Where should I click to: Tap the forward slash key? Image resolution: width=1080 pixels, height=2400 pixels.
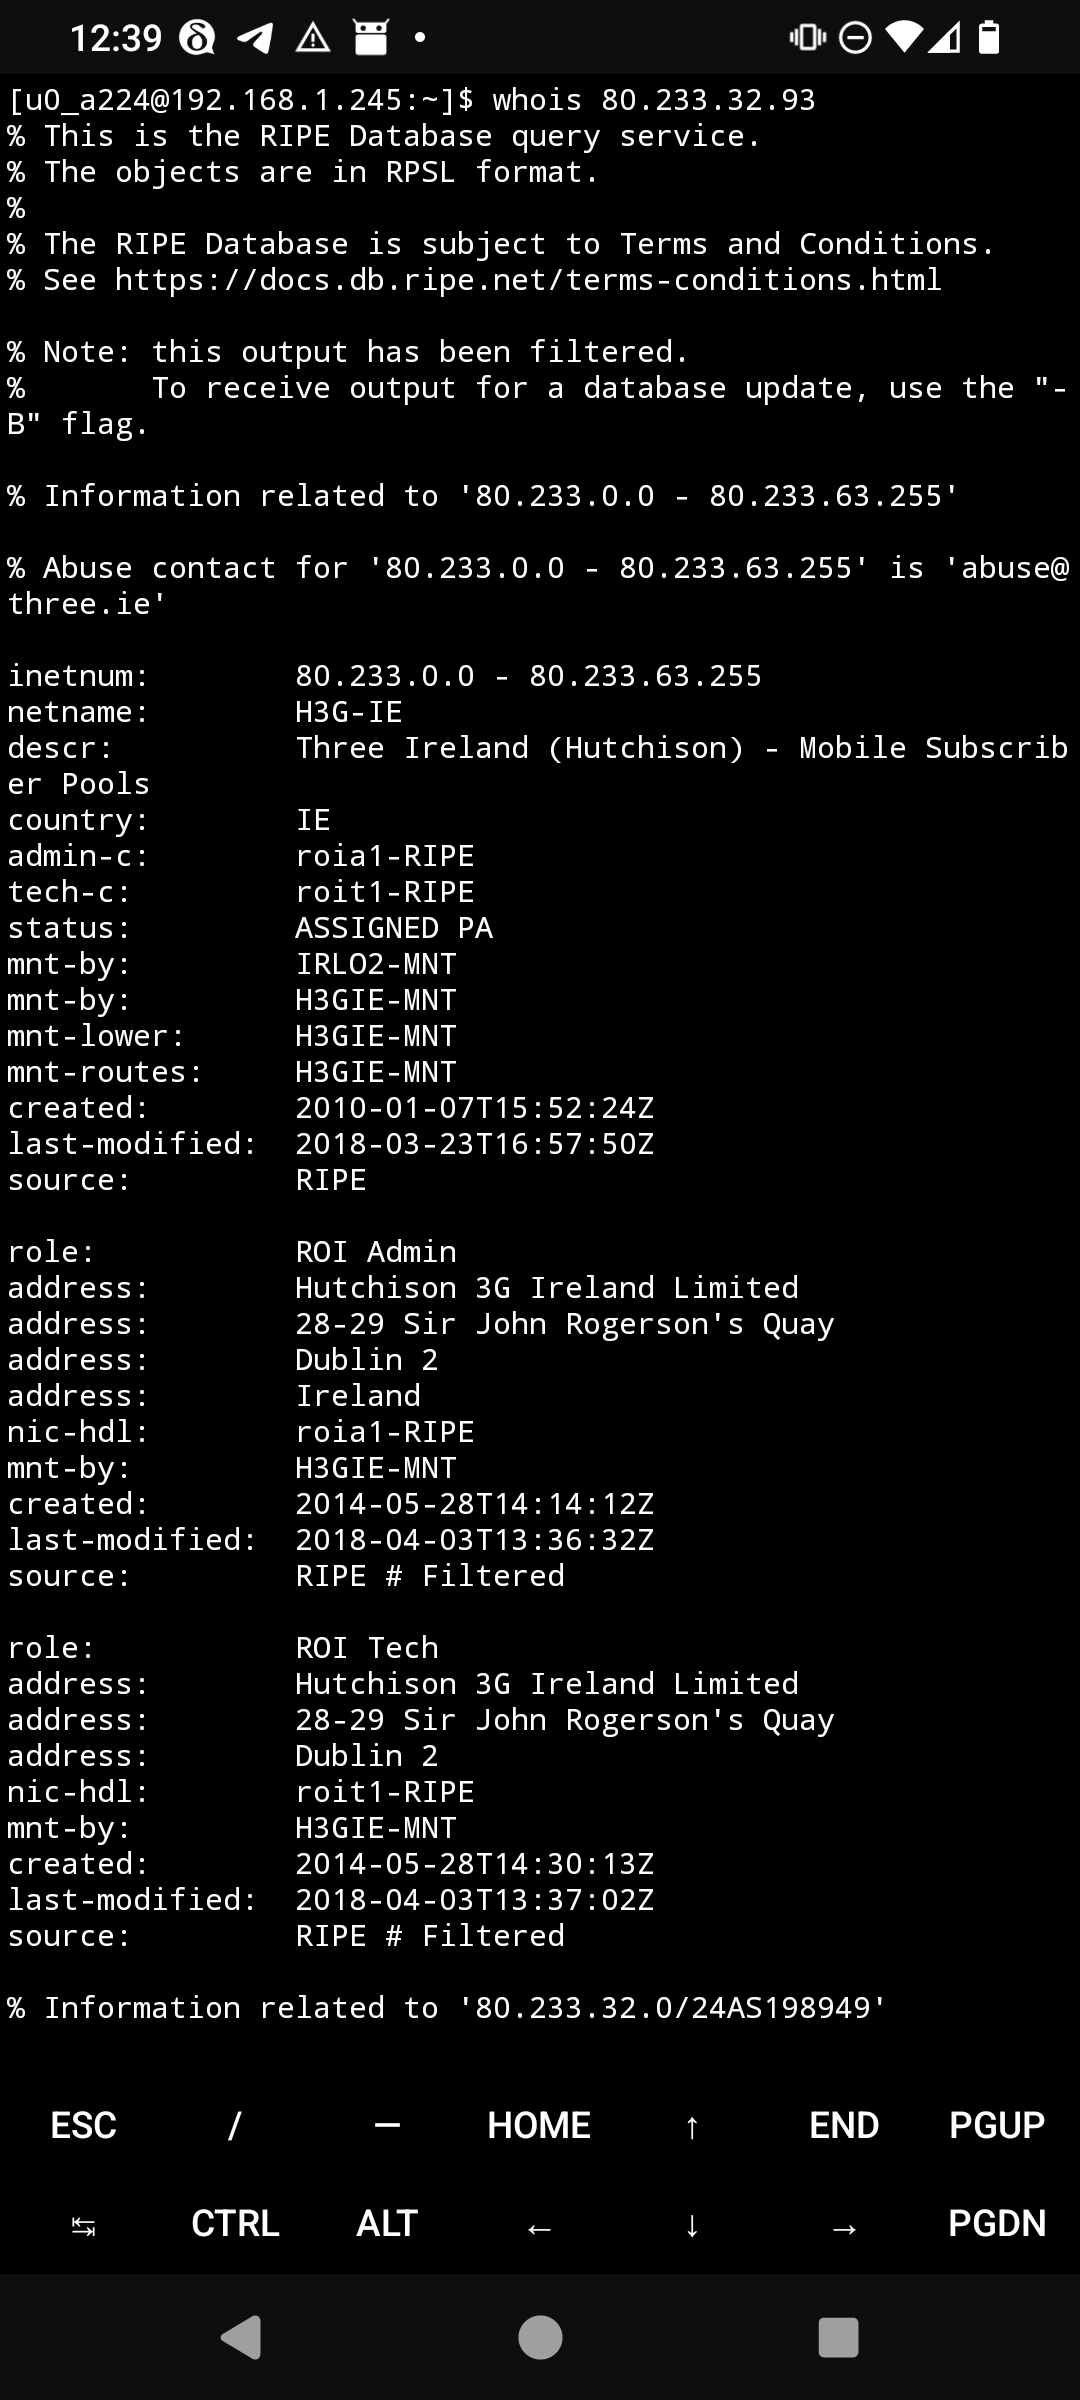(235, 2125)
